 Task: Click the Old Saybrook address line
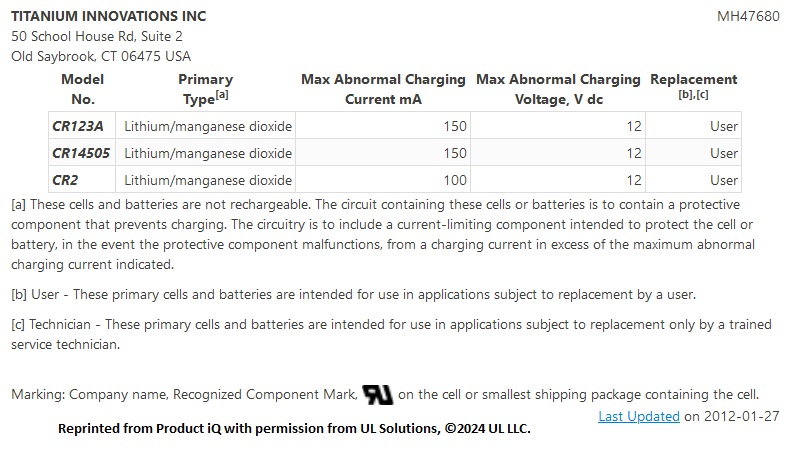point(101,56)
